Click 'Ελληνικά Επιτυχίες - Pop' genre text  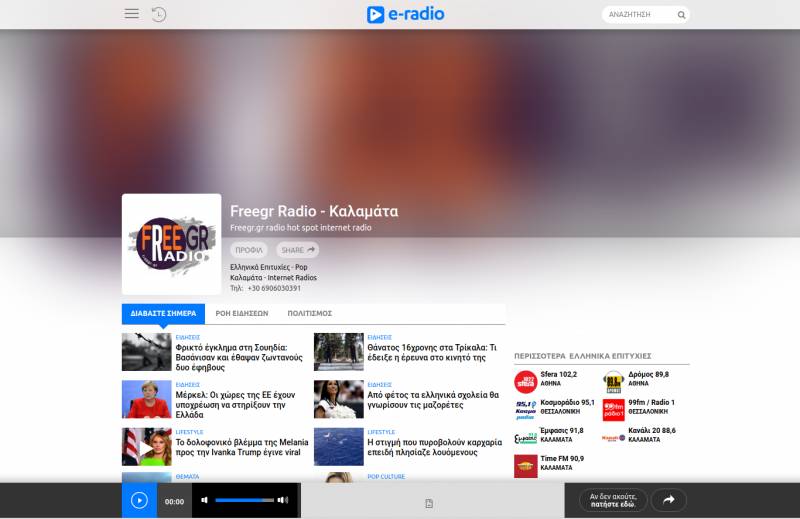269,267
